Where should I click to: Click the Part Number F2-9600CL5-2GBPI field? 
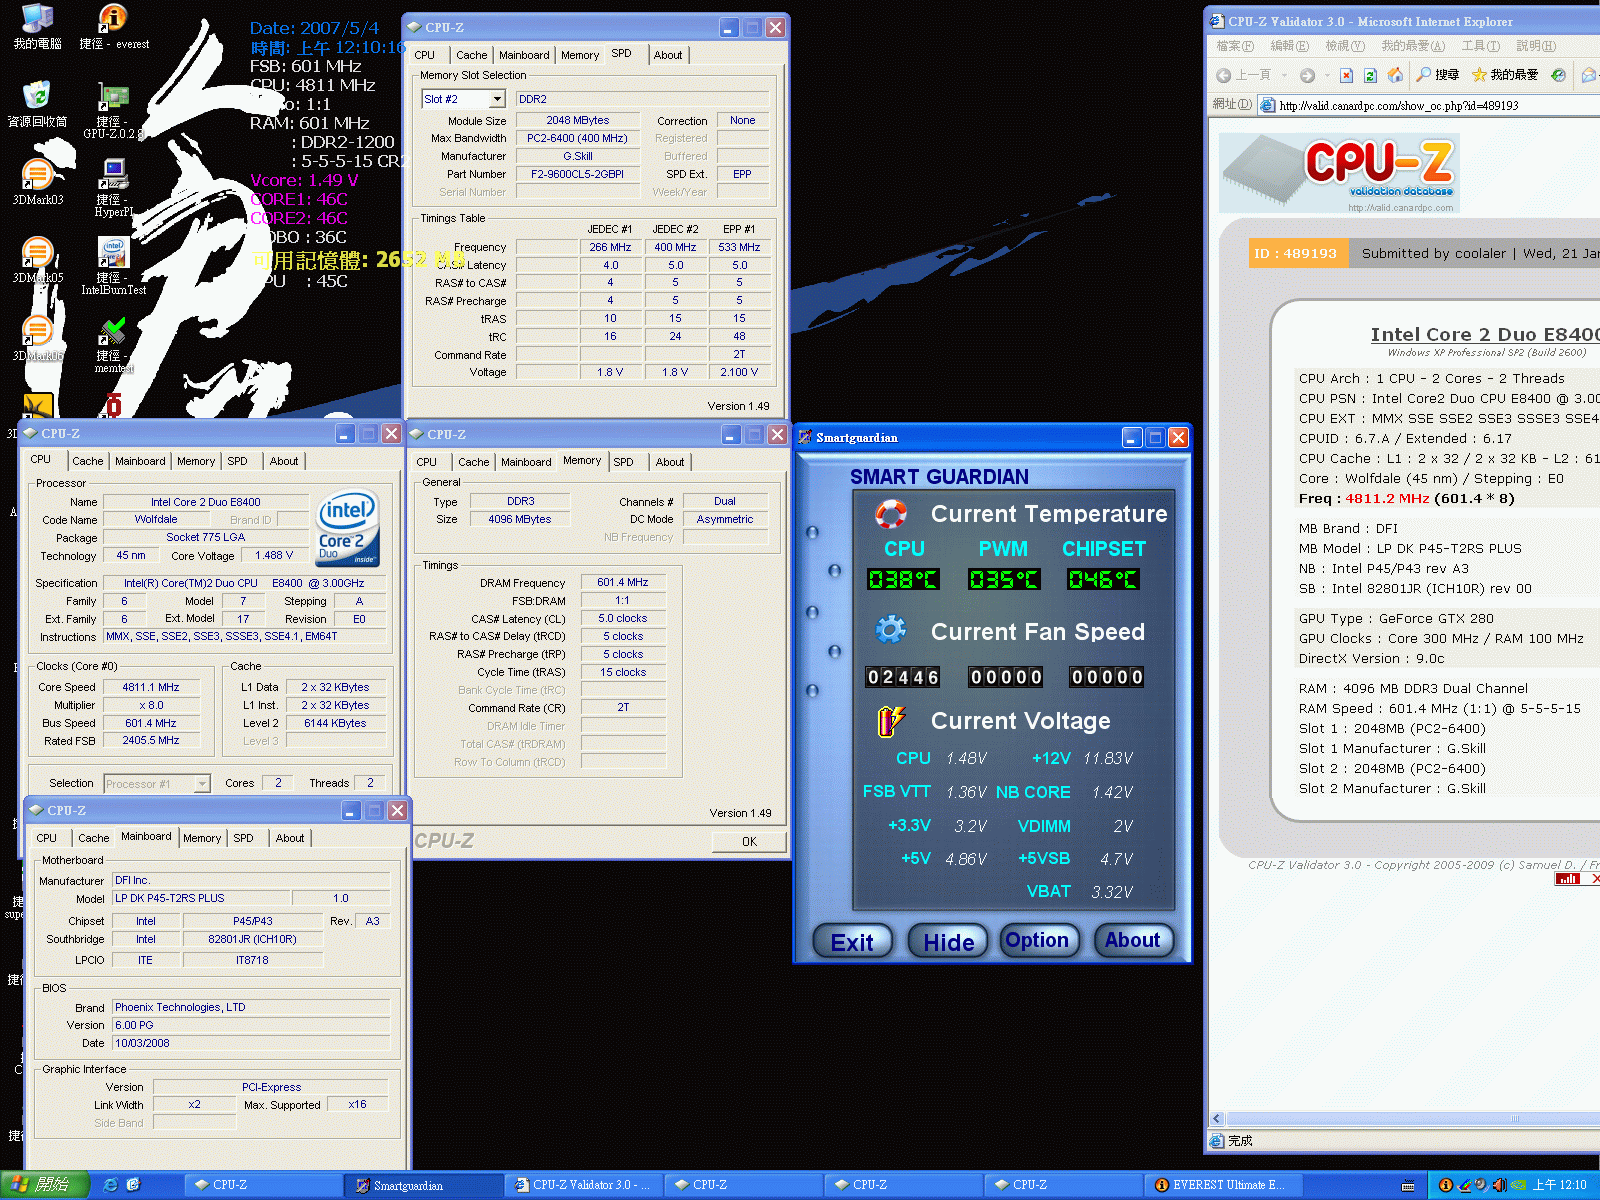(577, 174)
